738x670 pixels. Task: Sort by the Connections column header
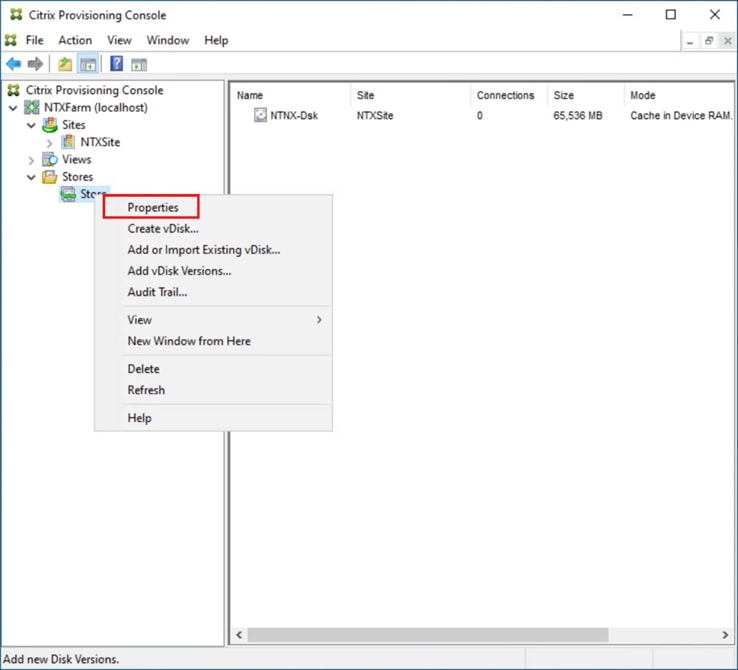pos(509,95)
